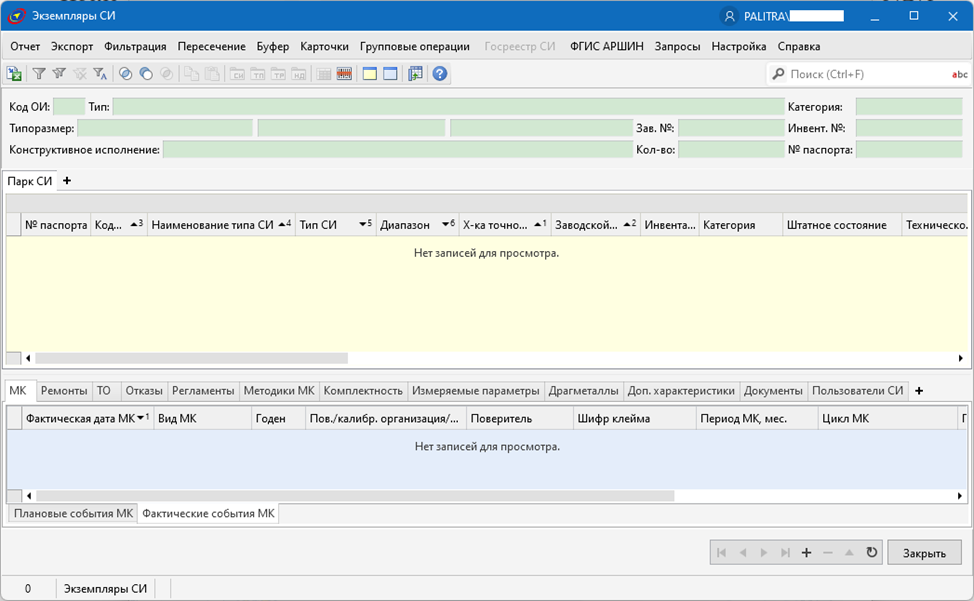Image resolution: width=974 pixels, height=601 pixels.
Task: Switch to the Отказы tab
Action: click(x=143, y=391)
